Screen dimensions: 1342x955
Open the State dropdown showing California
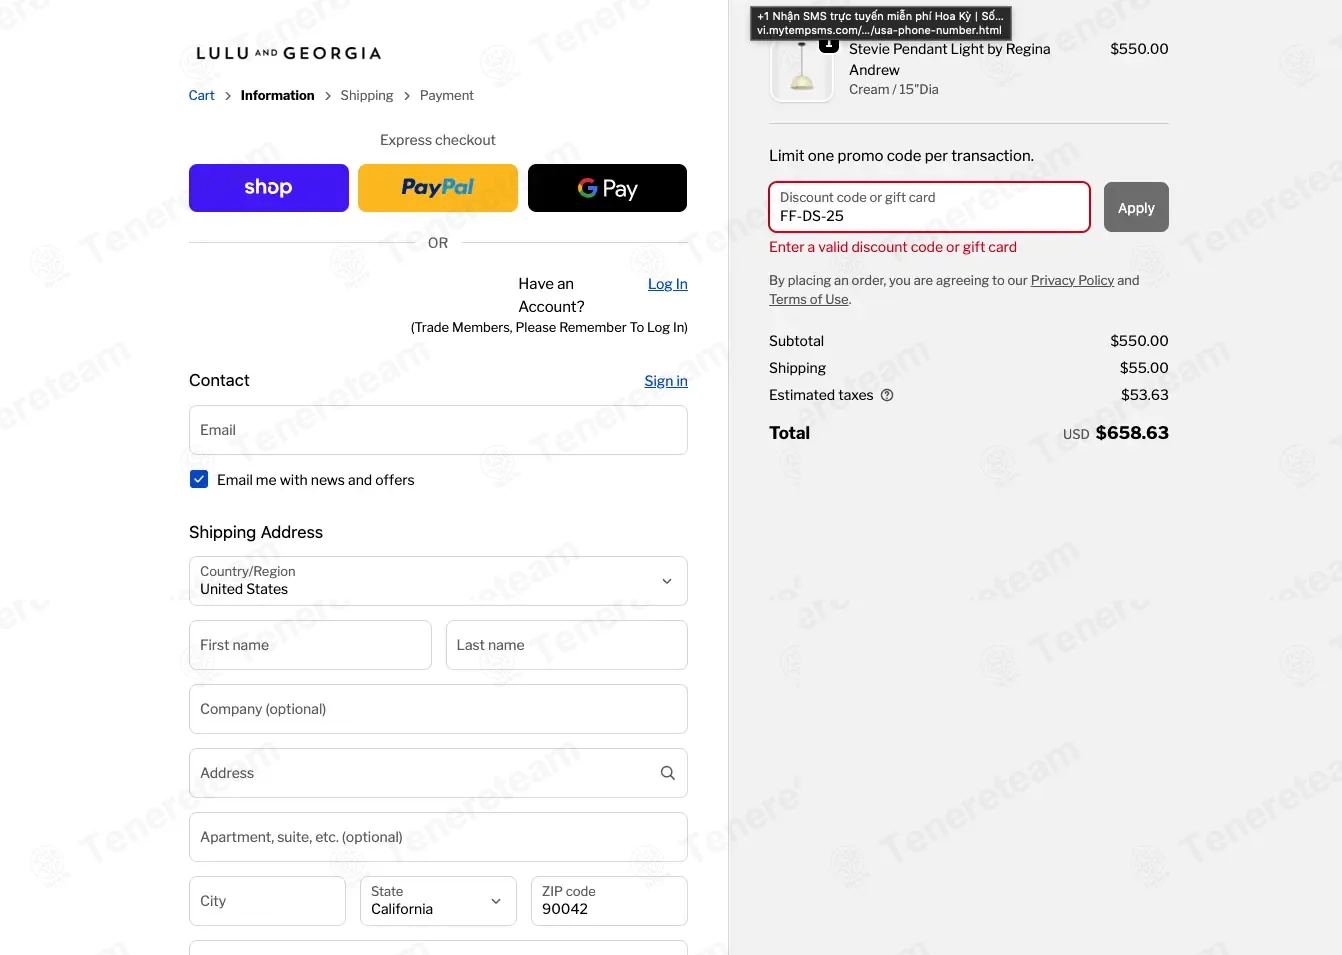(x=438, y=901)
